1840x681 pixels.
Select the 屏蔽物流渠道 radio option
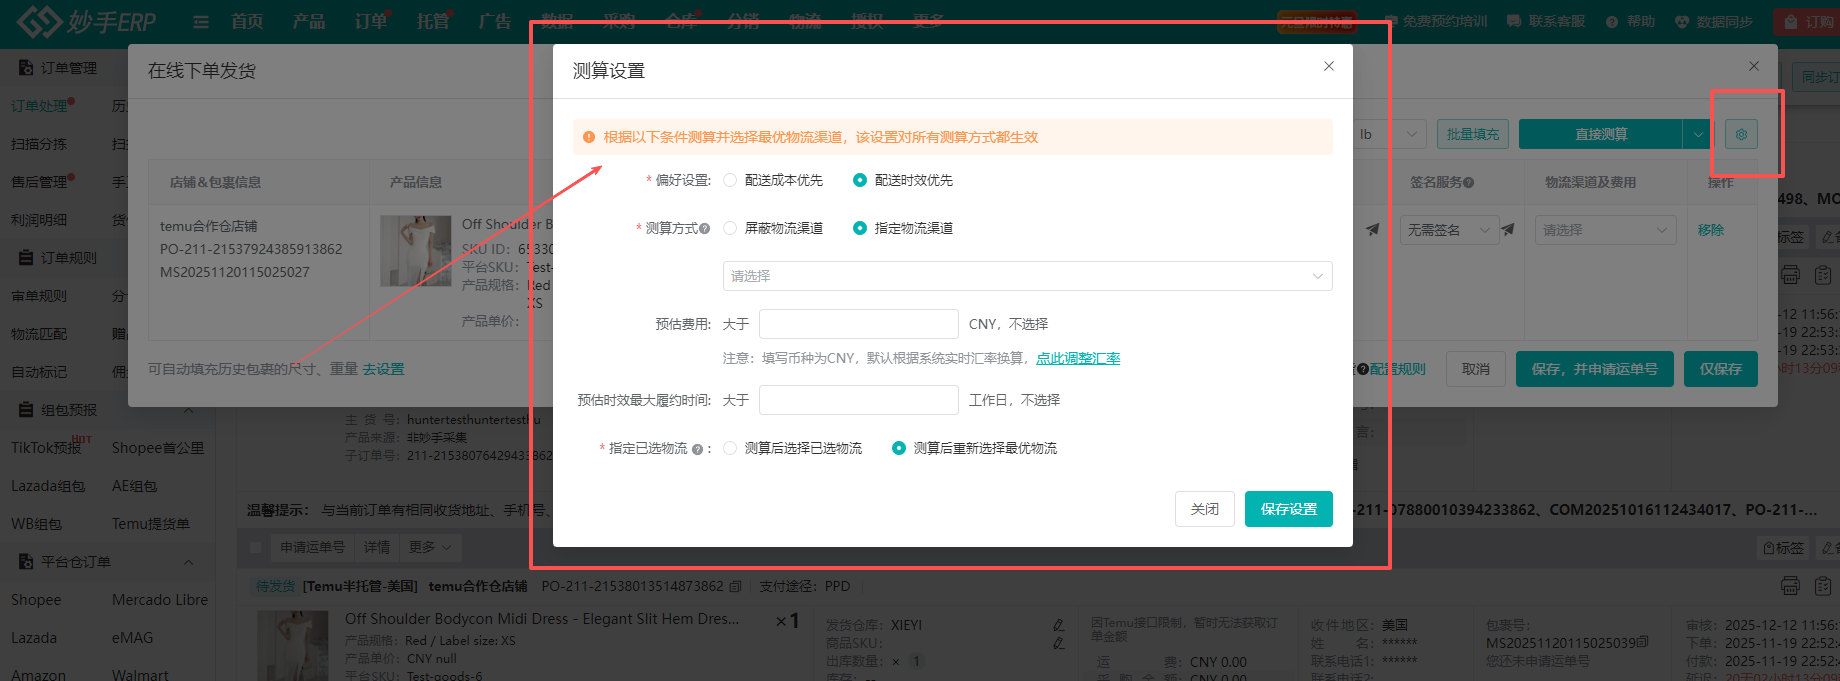click(x=730, y=228)
